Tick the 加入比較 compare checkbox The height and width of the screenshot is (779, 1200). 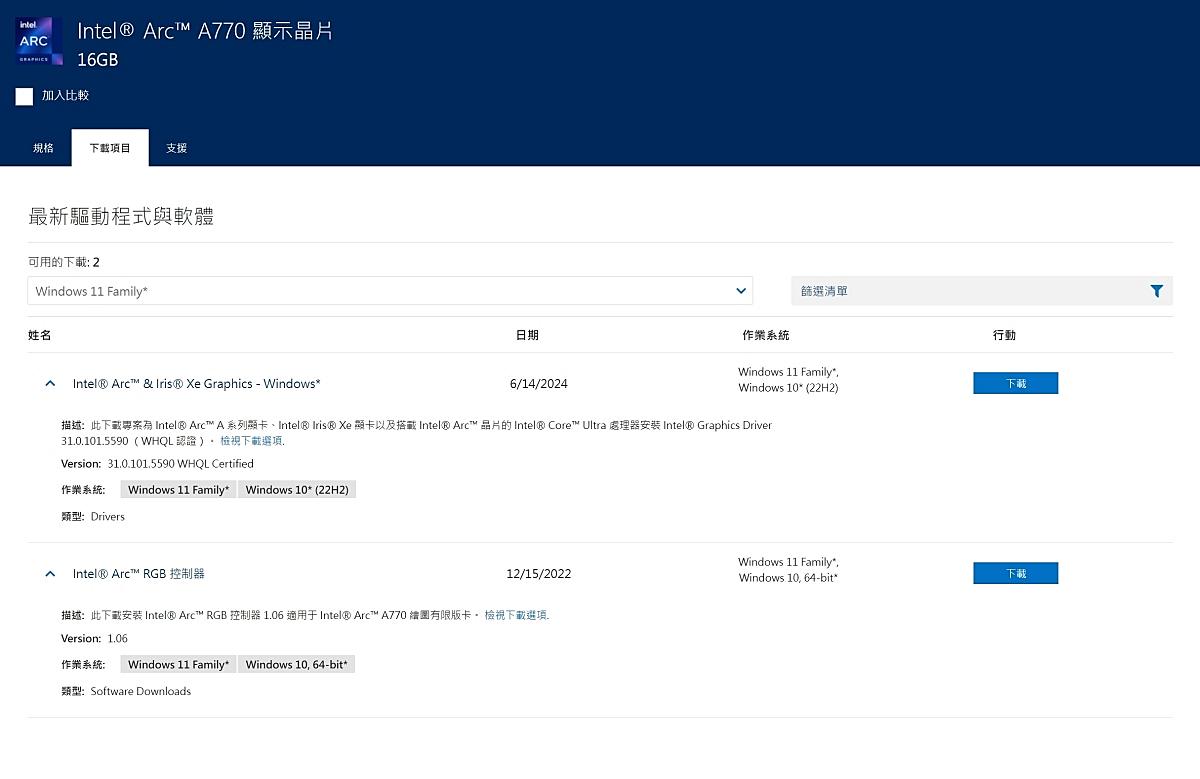25,96
